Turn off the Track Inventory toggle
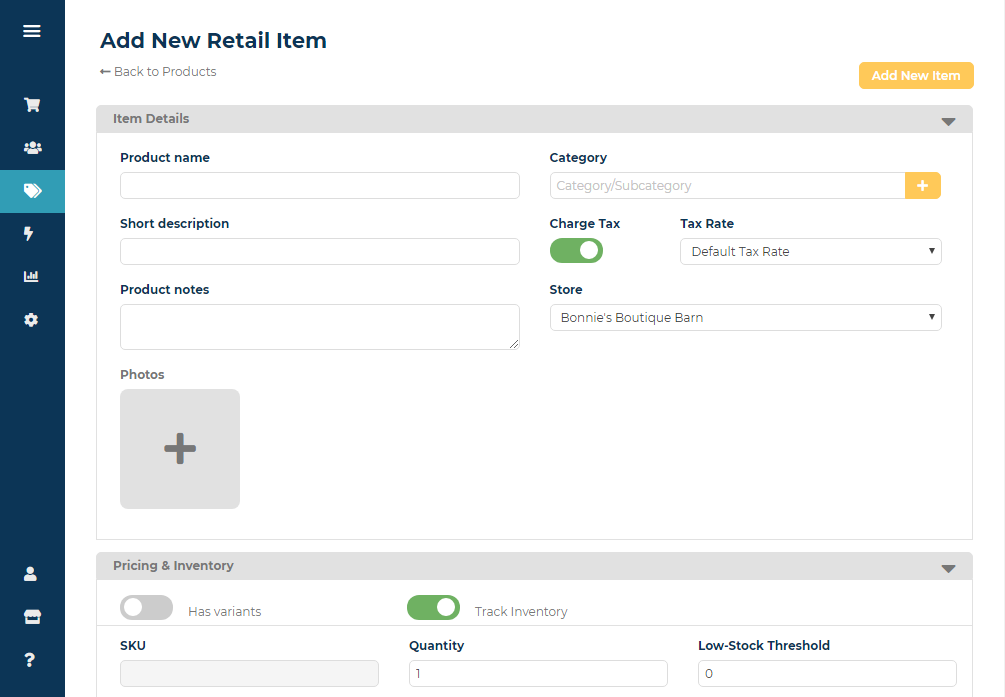Image resolution: width=1005 pixels, height=697 pixels. pos(433,608)
